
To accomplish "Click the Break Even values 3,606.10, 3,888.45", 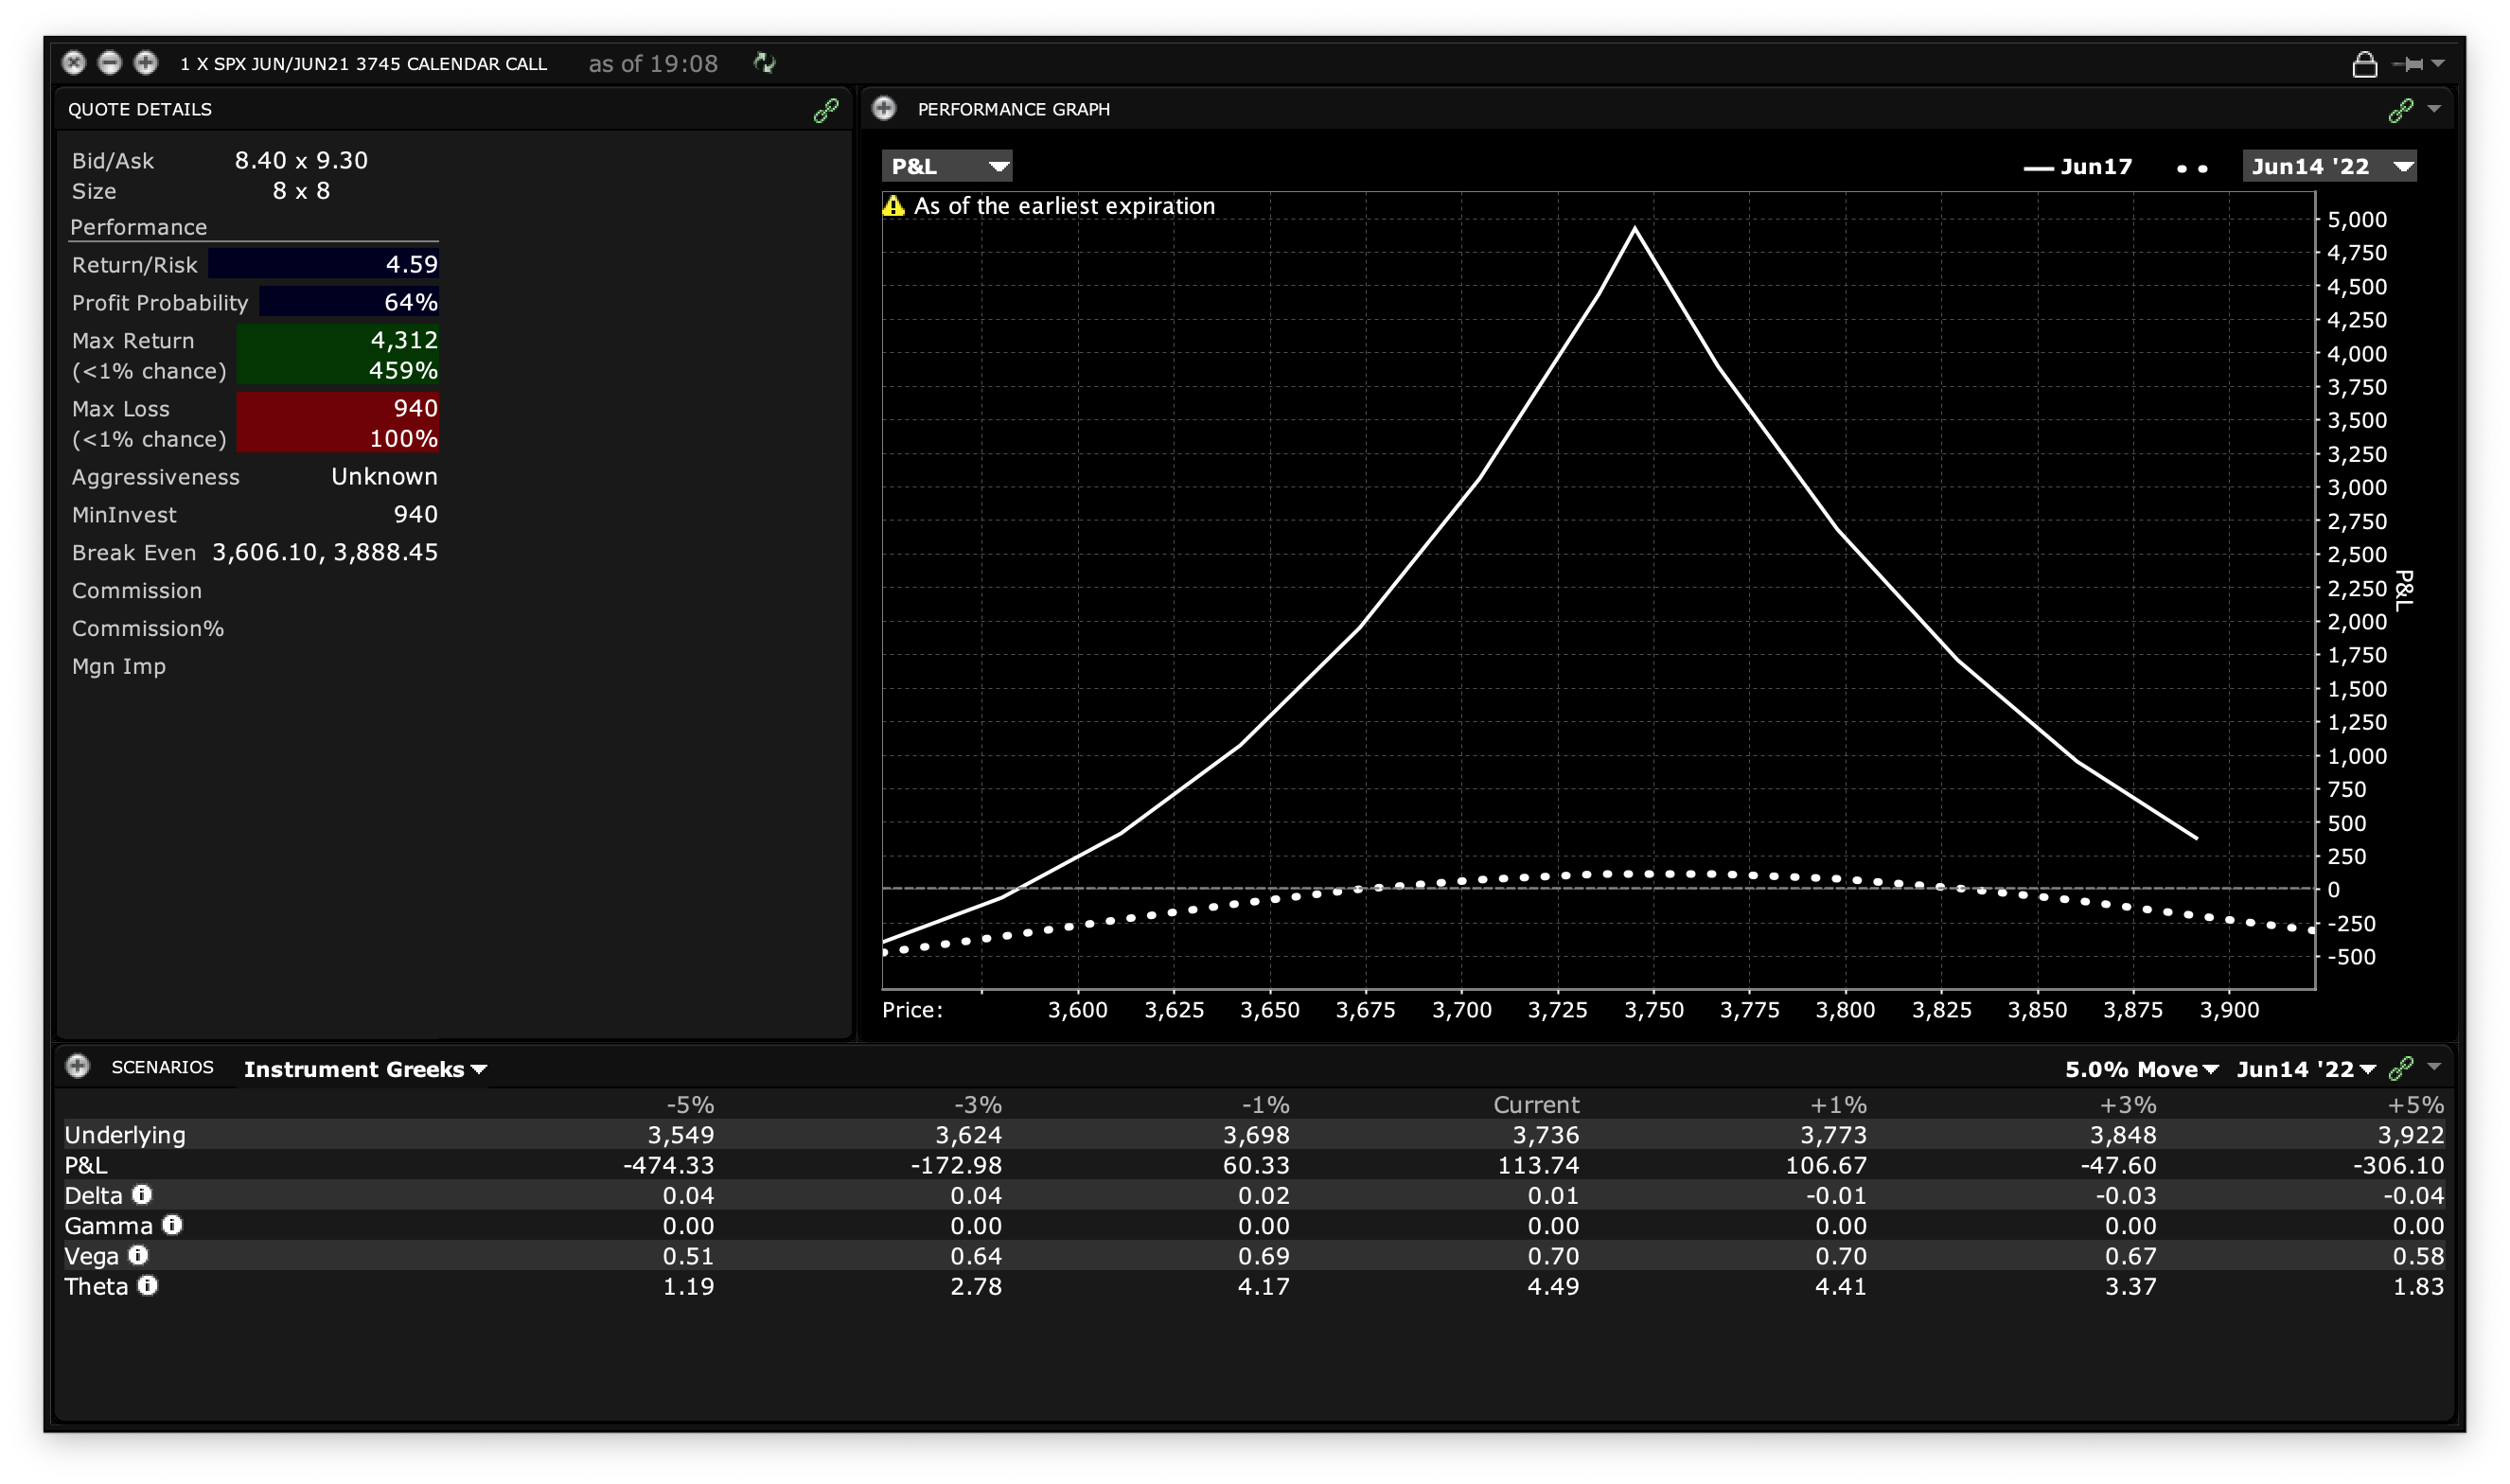I will pos(324,552).
